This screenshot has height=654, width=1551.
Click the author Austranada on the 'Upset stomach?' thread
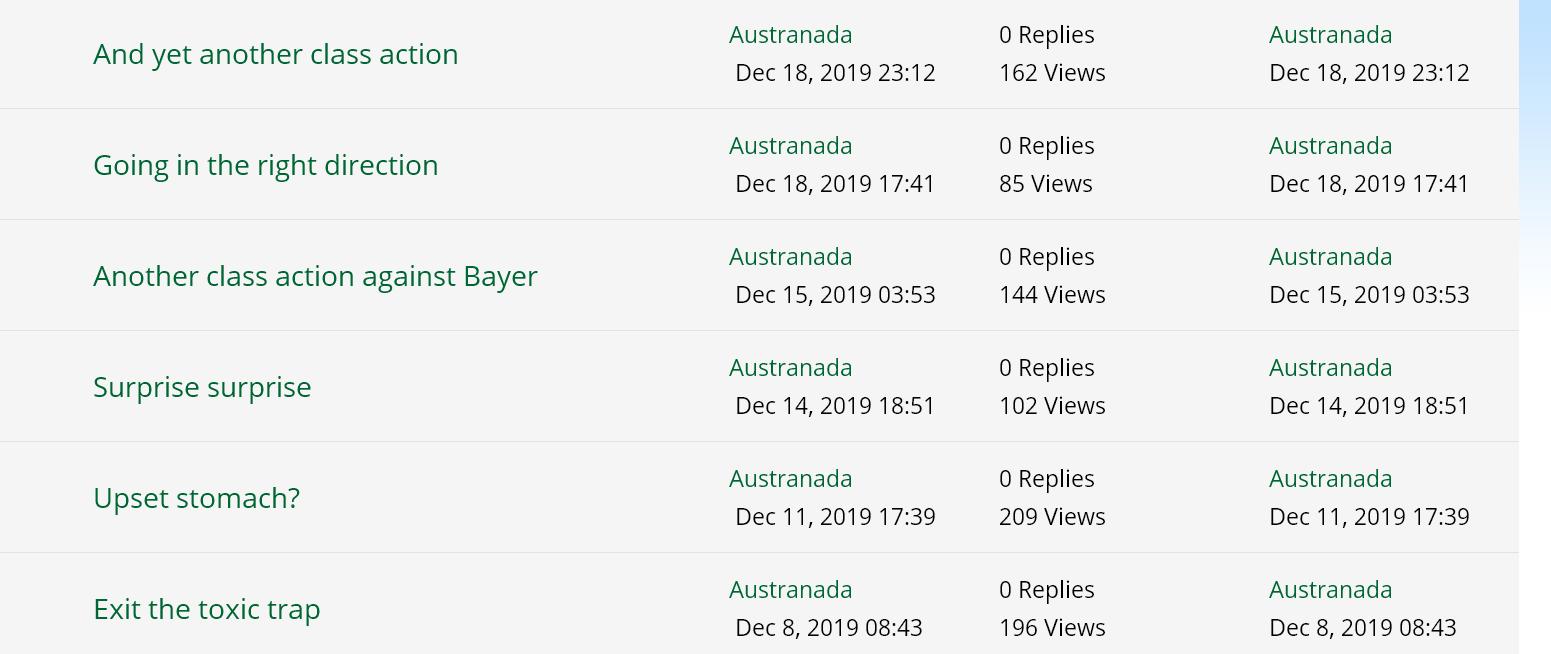[790, 479]
